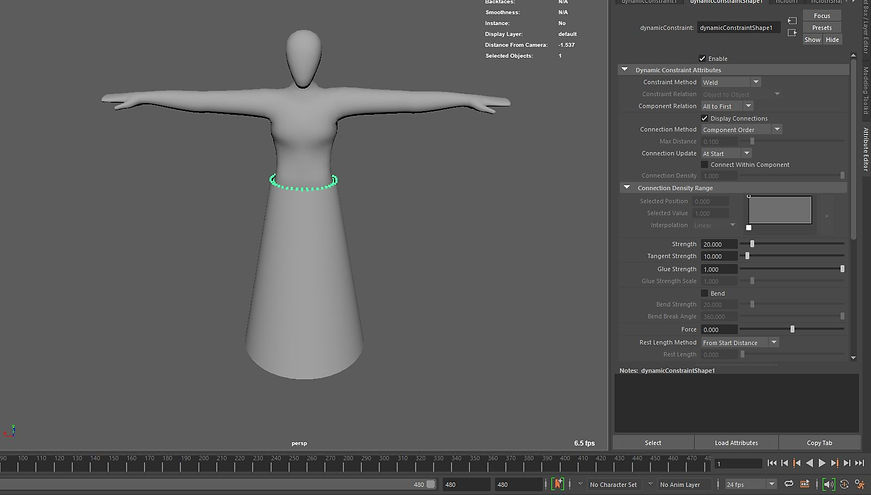This screenshot has width=871, height=495.
Task: Click the Hide button
Action: tap(832, 39)
